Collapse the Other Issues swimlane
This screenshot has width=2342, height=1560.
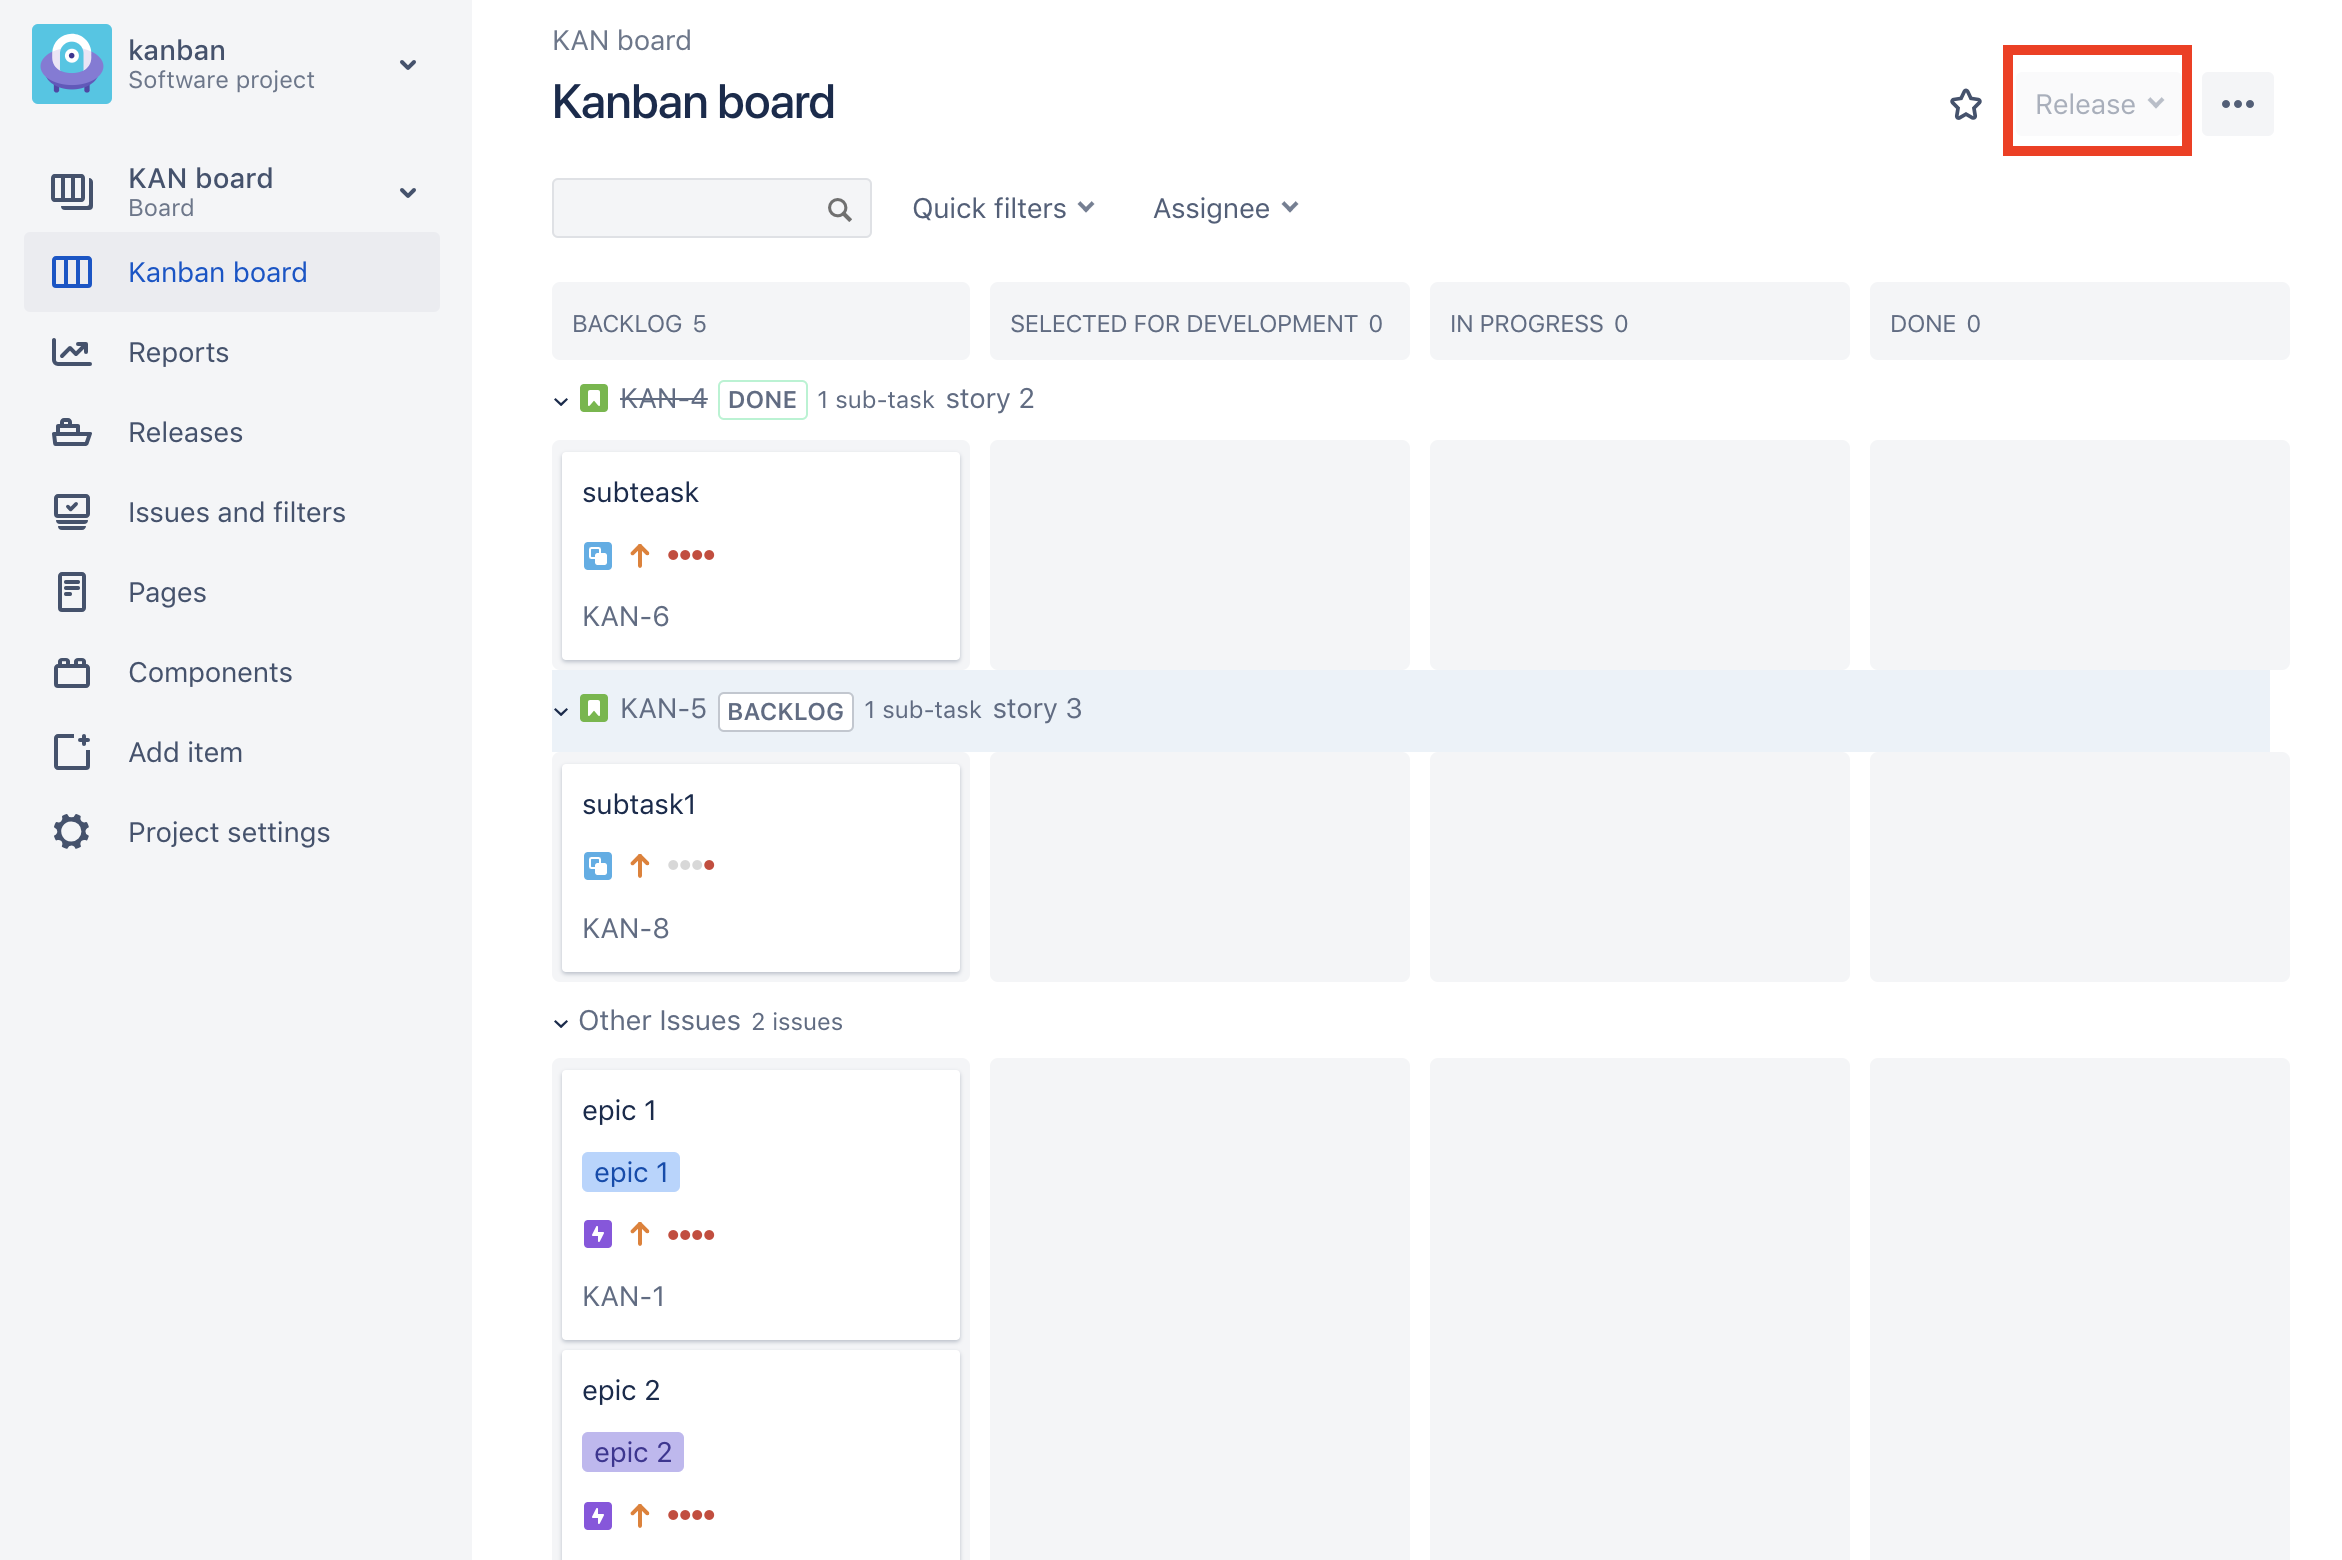(561, 1023)
